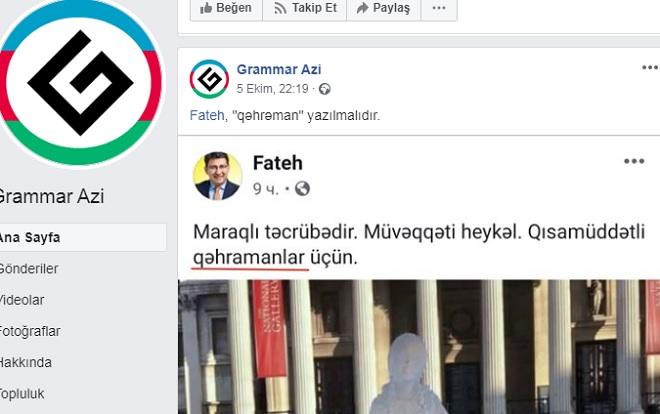Viewport: 660px width, 414px height.
Task: Click the Beğen thumbs-up button
Action: click(226, 8)
